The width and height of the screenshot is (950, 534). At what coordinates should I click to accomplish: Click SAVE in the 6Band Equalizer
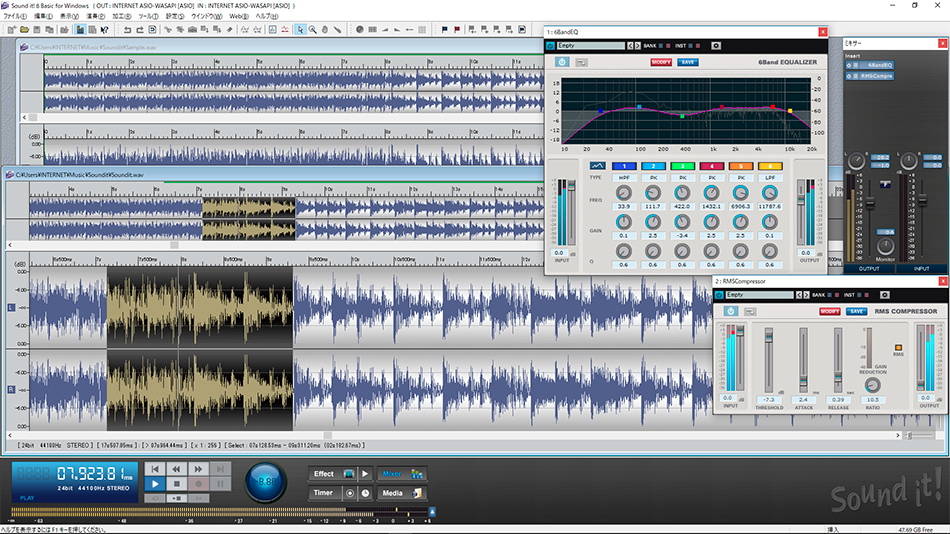point(687,62)
